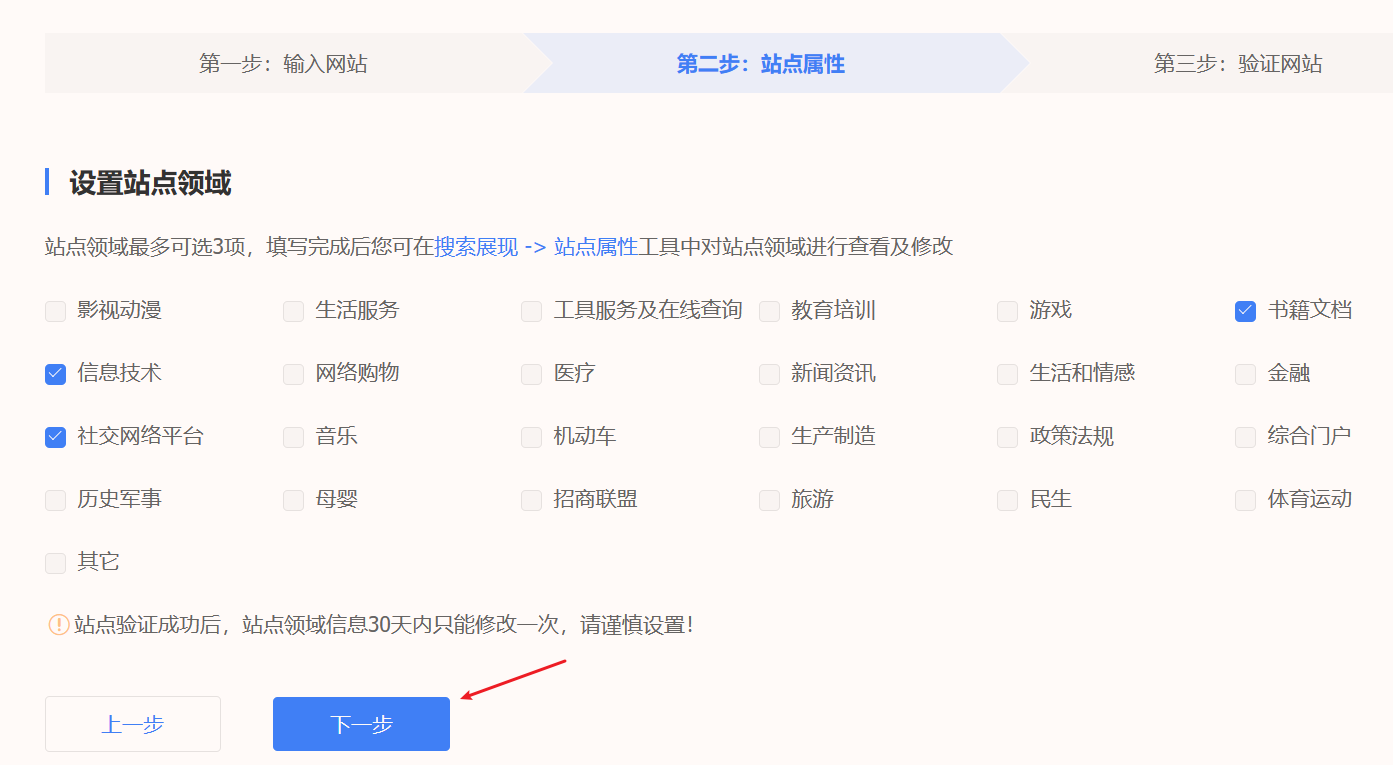Uncheck the 信息技术 checkbox
Image resolution: width=1393 pixels, height=765 pixels.
click(55, 374)
